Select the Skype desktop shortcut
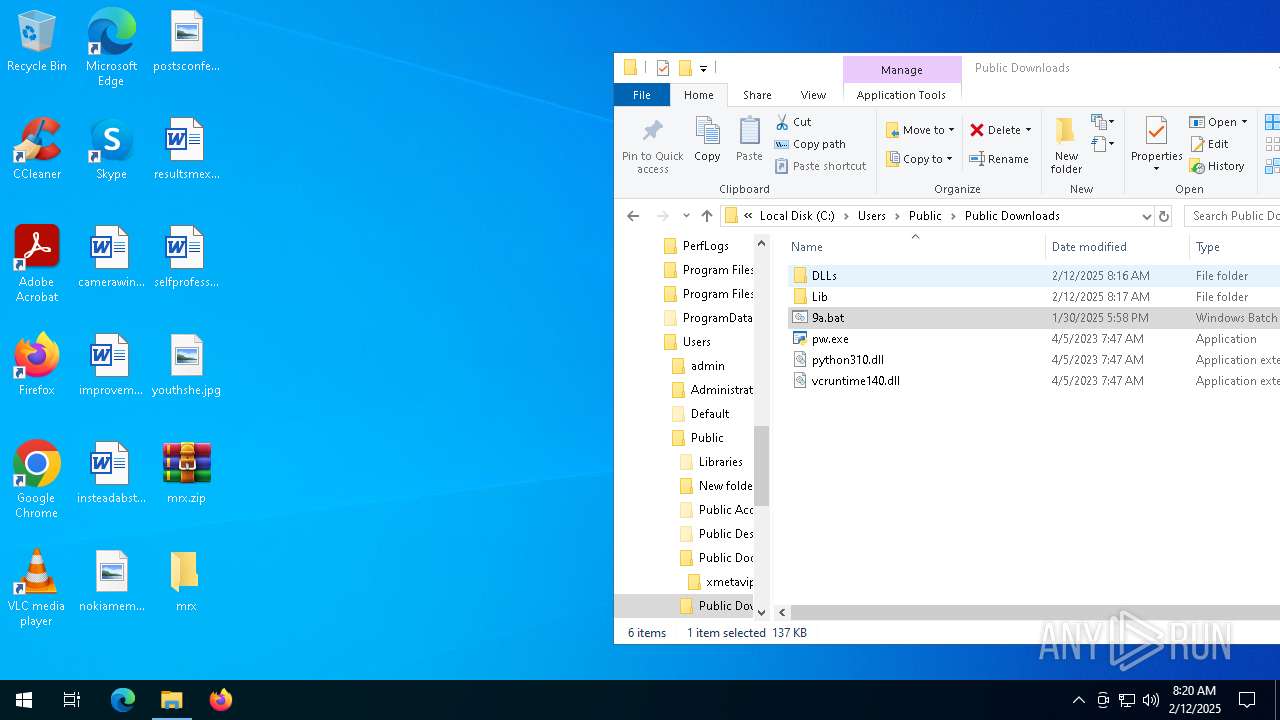 coord(111,150)
